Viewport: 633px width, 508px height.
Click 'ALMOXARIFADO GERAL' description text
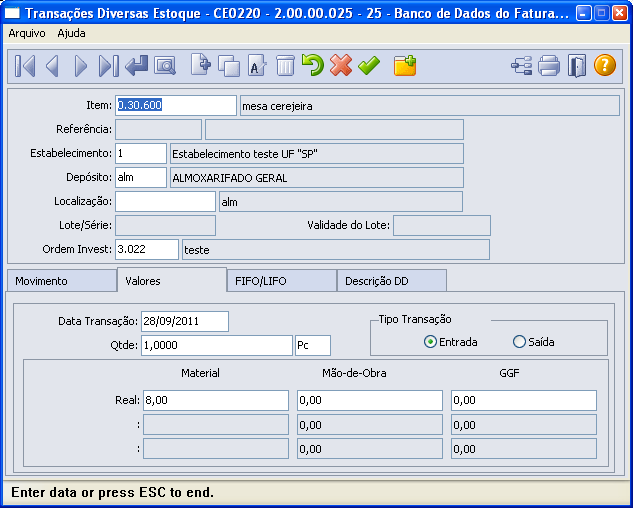pyautogui.click(x=230, y=178)
